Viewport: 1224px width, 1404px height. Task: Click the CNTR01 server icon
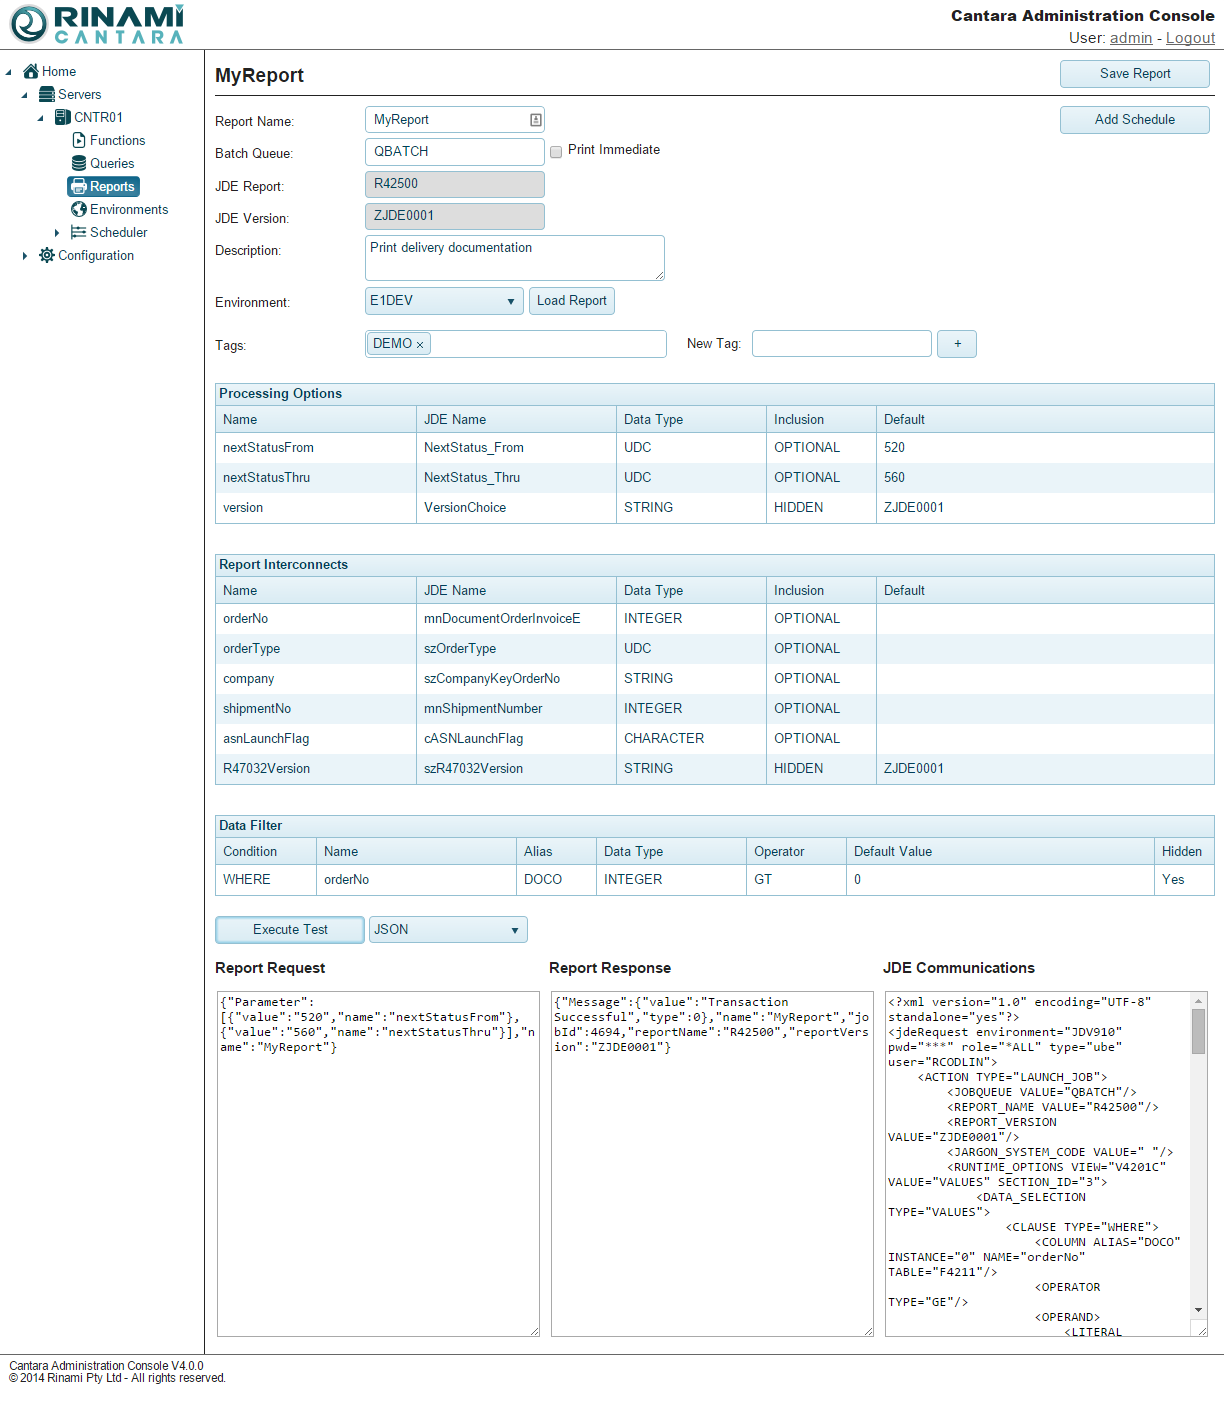point(63,117)
